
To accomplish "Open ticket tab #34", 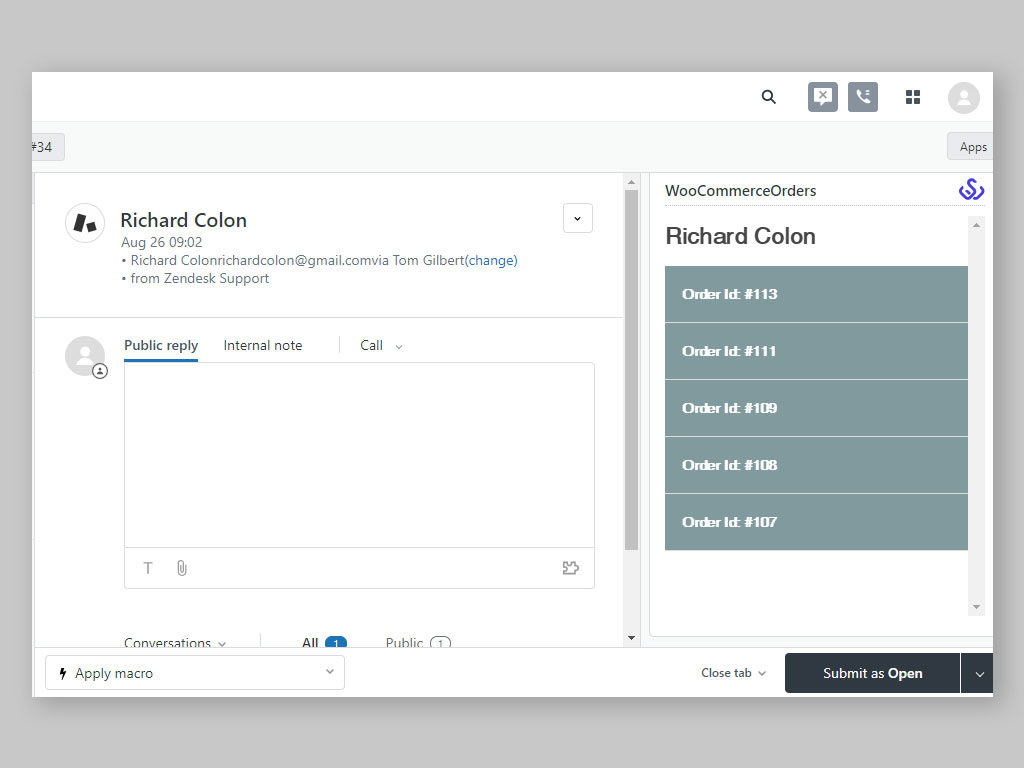I will (42, 146).
